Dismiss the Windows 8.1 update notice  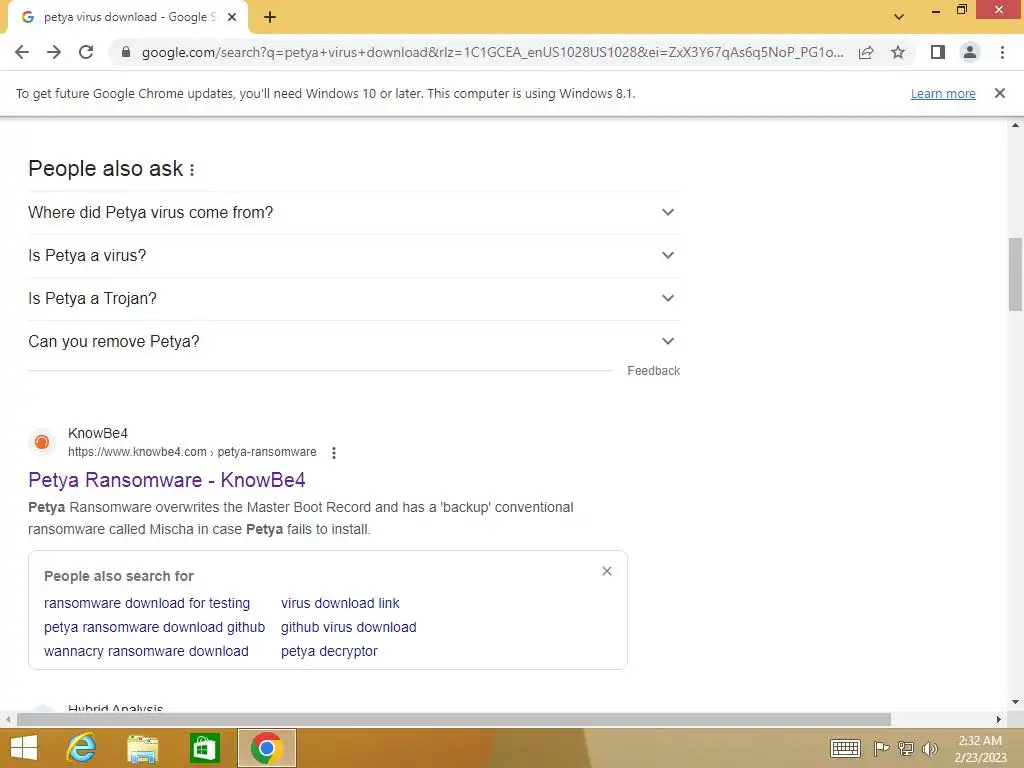(1000, 93)
